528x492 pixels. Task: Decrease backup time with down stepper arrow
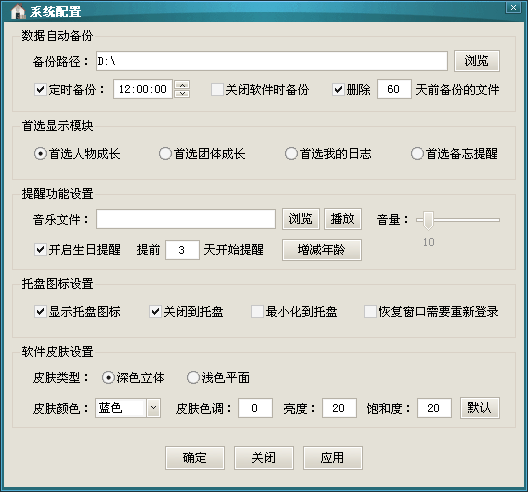(182, 94)
